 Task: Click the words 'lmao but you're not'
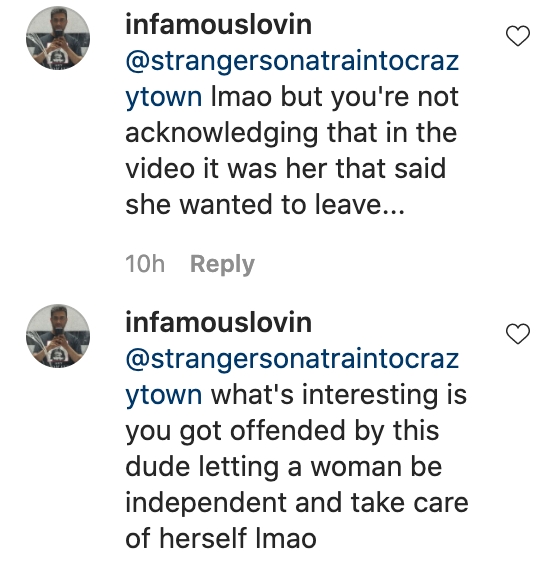[335, 97]
